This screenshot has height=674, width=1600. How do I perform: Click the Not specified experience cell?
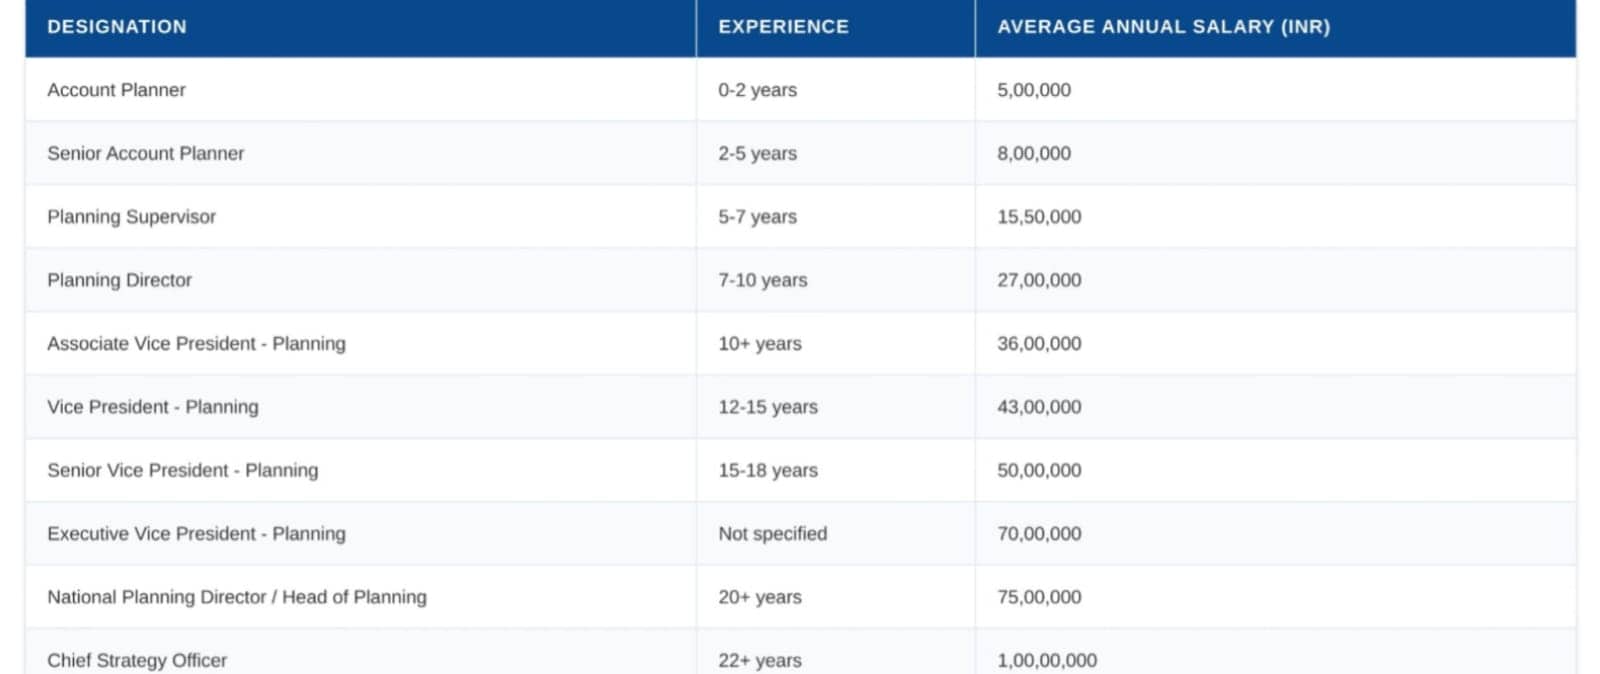pyautogui.click(x=772, y=534)
